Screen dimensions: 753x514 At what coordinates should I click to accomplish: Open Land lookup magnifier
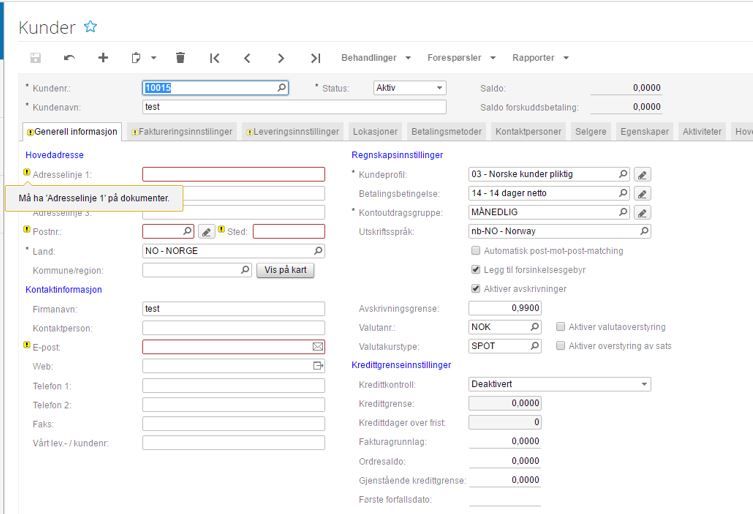pyautogui.click(x=318, y=251)
